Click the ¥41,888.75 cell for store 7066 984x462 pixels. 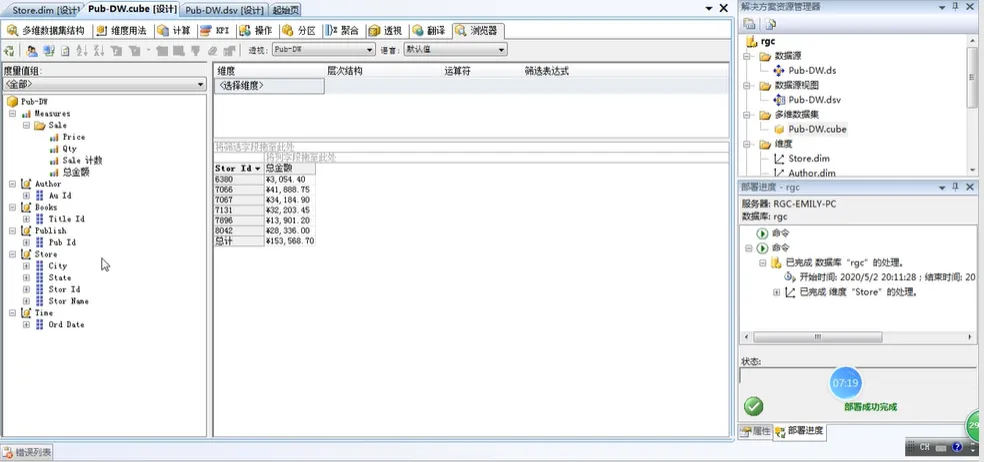[x=289, y=190]
